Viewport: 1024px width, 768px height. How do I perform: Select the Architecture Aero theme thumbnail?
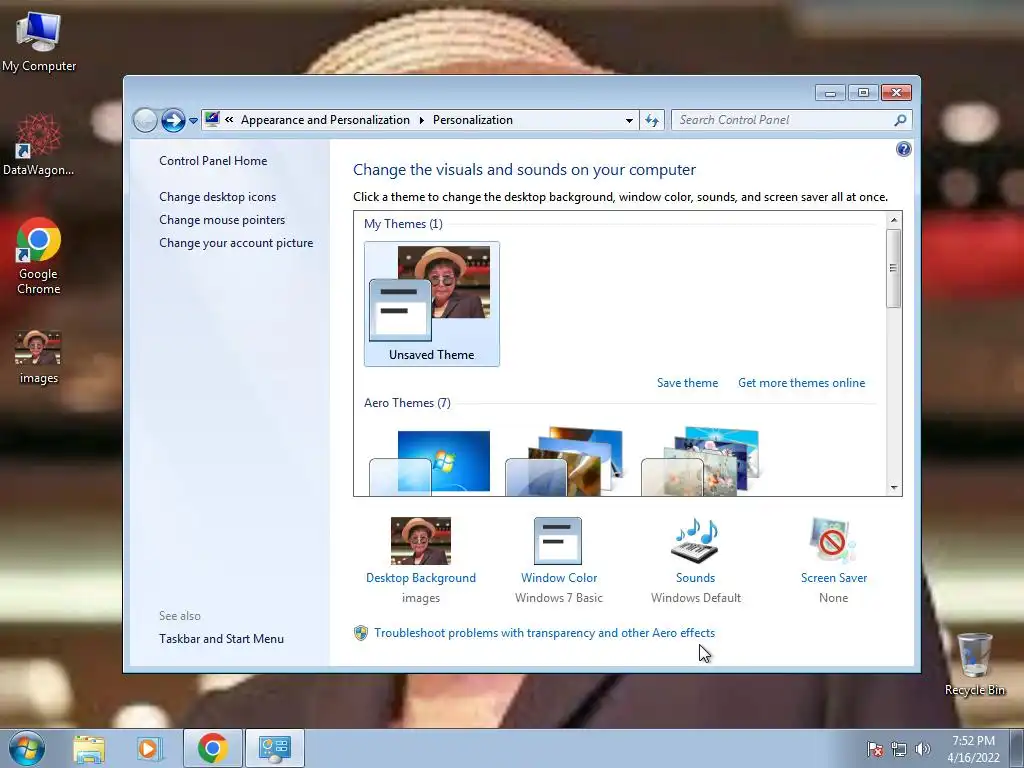(x=565, y=462)
